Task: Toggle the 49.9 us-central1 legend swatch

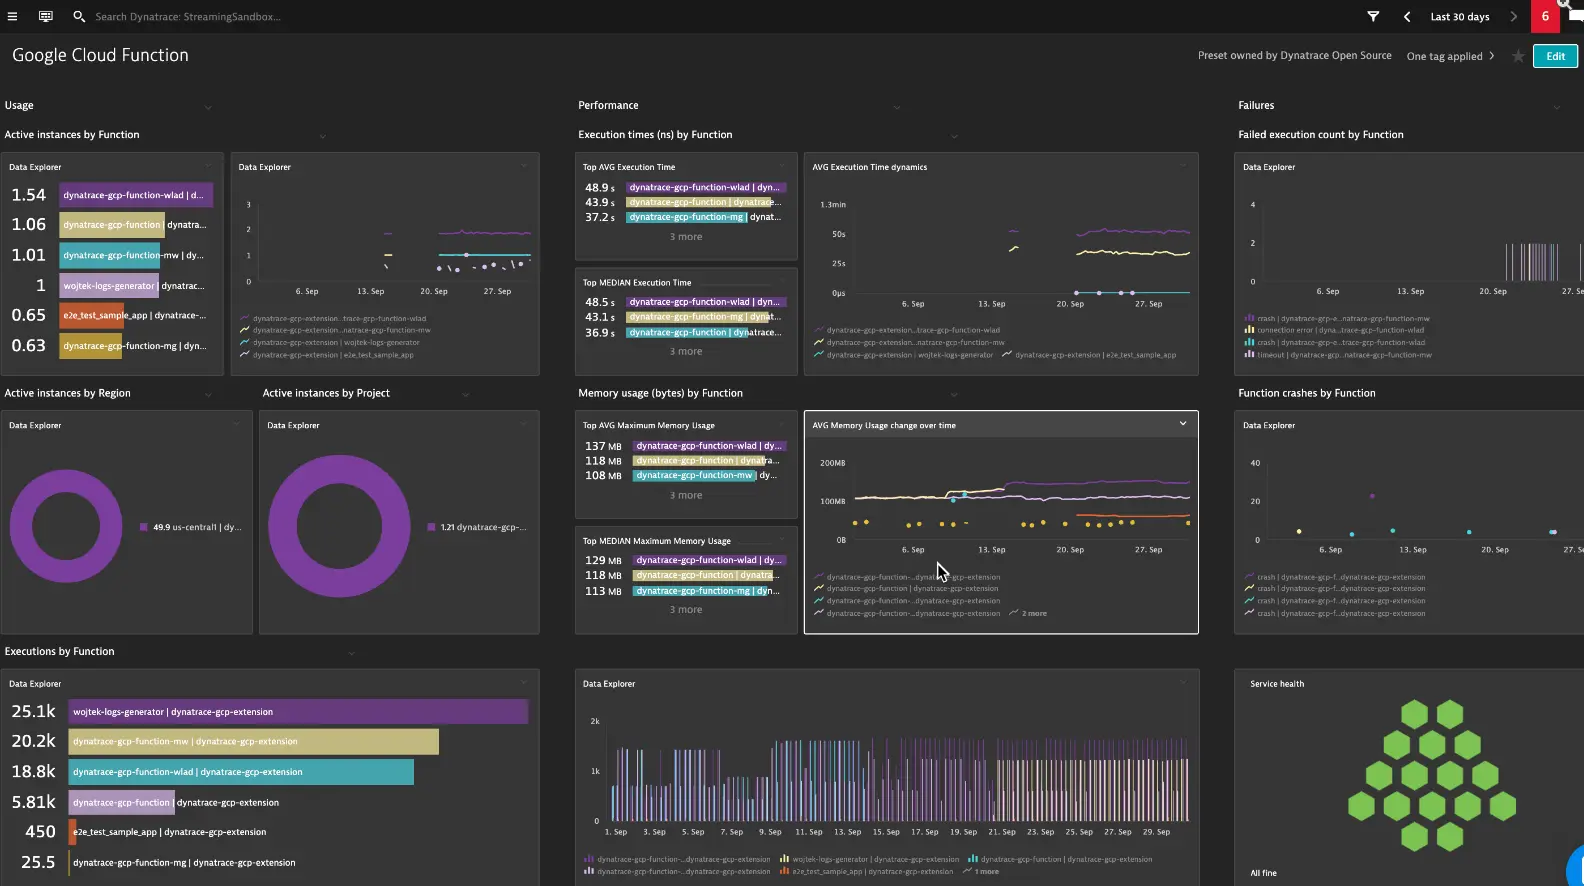Action: point(145,527)
